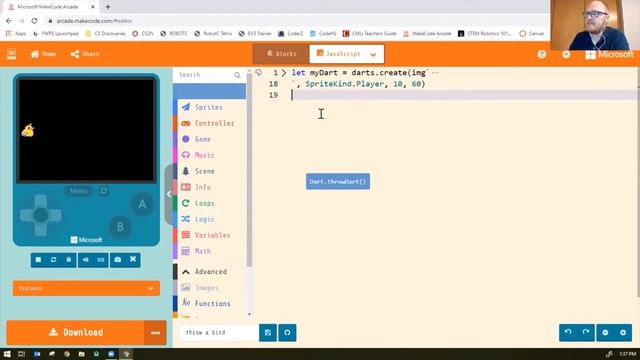Viewport: 640px width, 360px height.
Task: Launch simulator in full screen
Action: tap(133, 260)
